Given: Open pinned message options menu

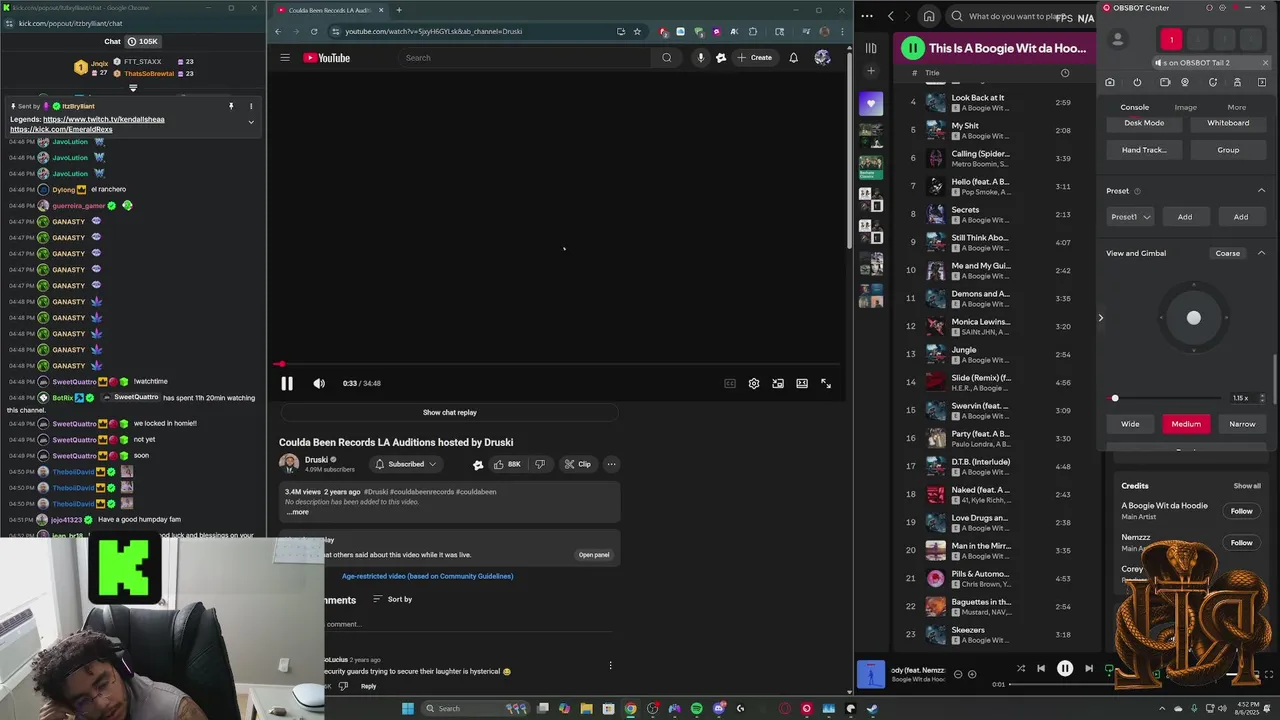Looking at the screenshot, I should pyautogui.click(x=251, y=106).
